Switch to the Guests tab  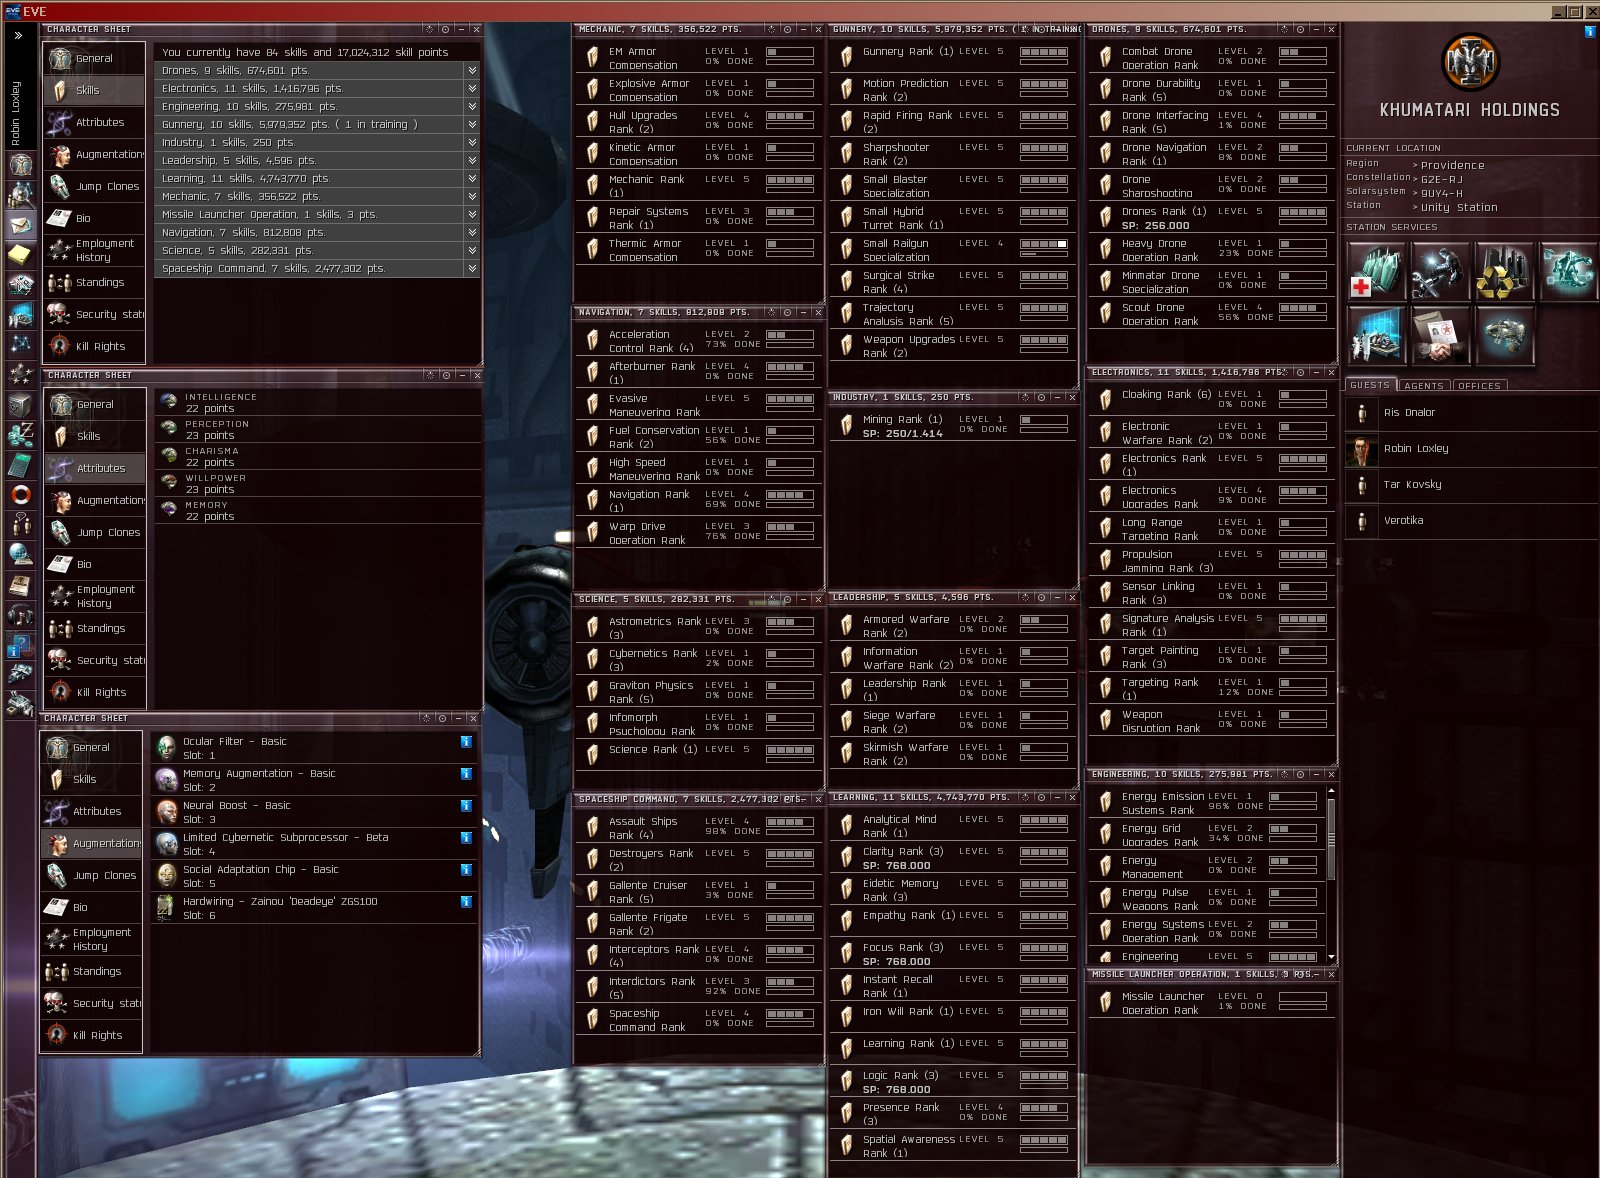click(x=1370, y=385)
